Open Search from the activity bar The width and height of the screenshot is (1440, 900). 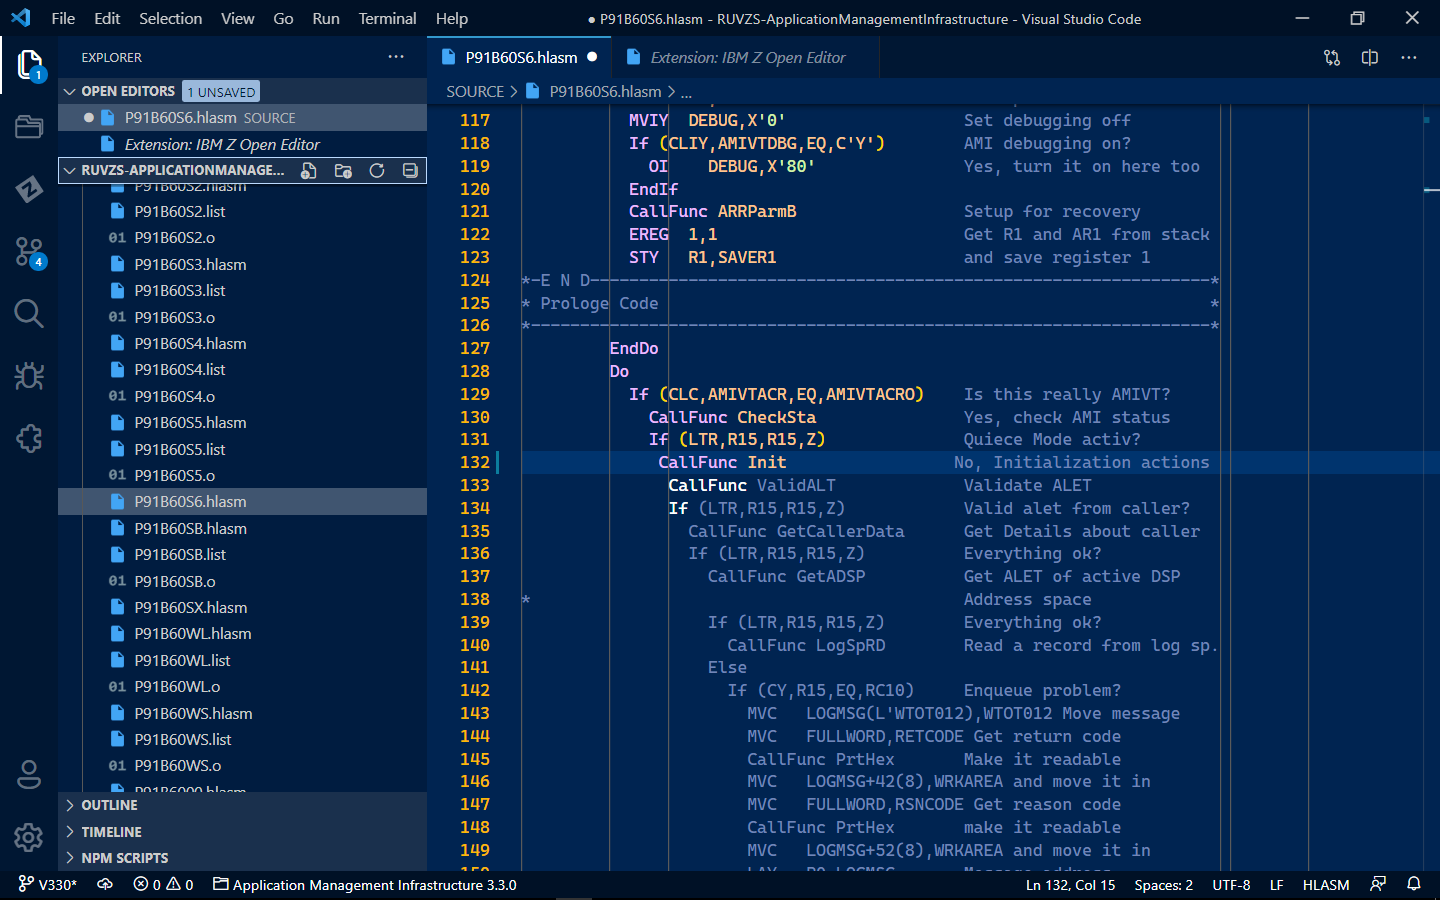tap(28, 313)
